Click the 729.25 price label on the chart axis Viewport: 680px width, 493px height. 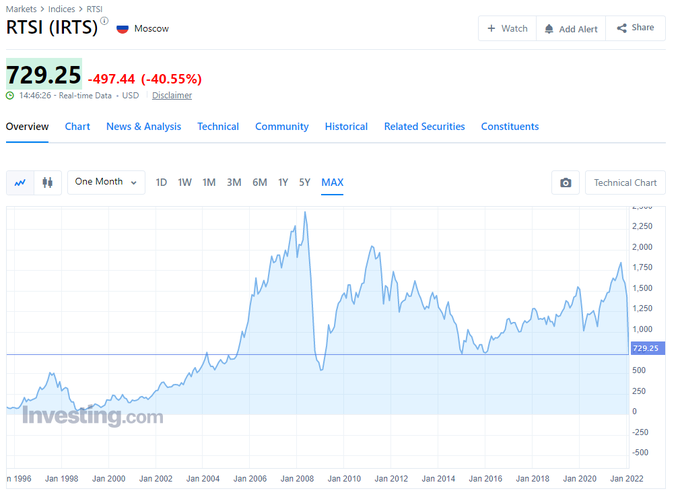coord(647,348)
